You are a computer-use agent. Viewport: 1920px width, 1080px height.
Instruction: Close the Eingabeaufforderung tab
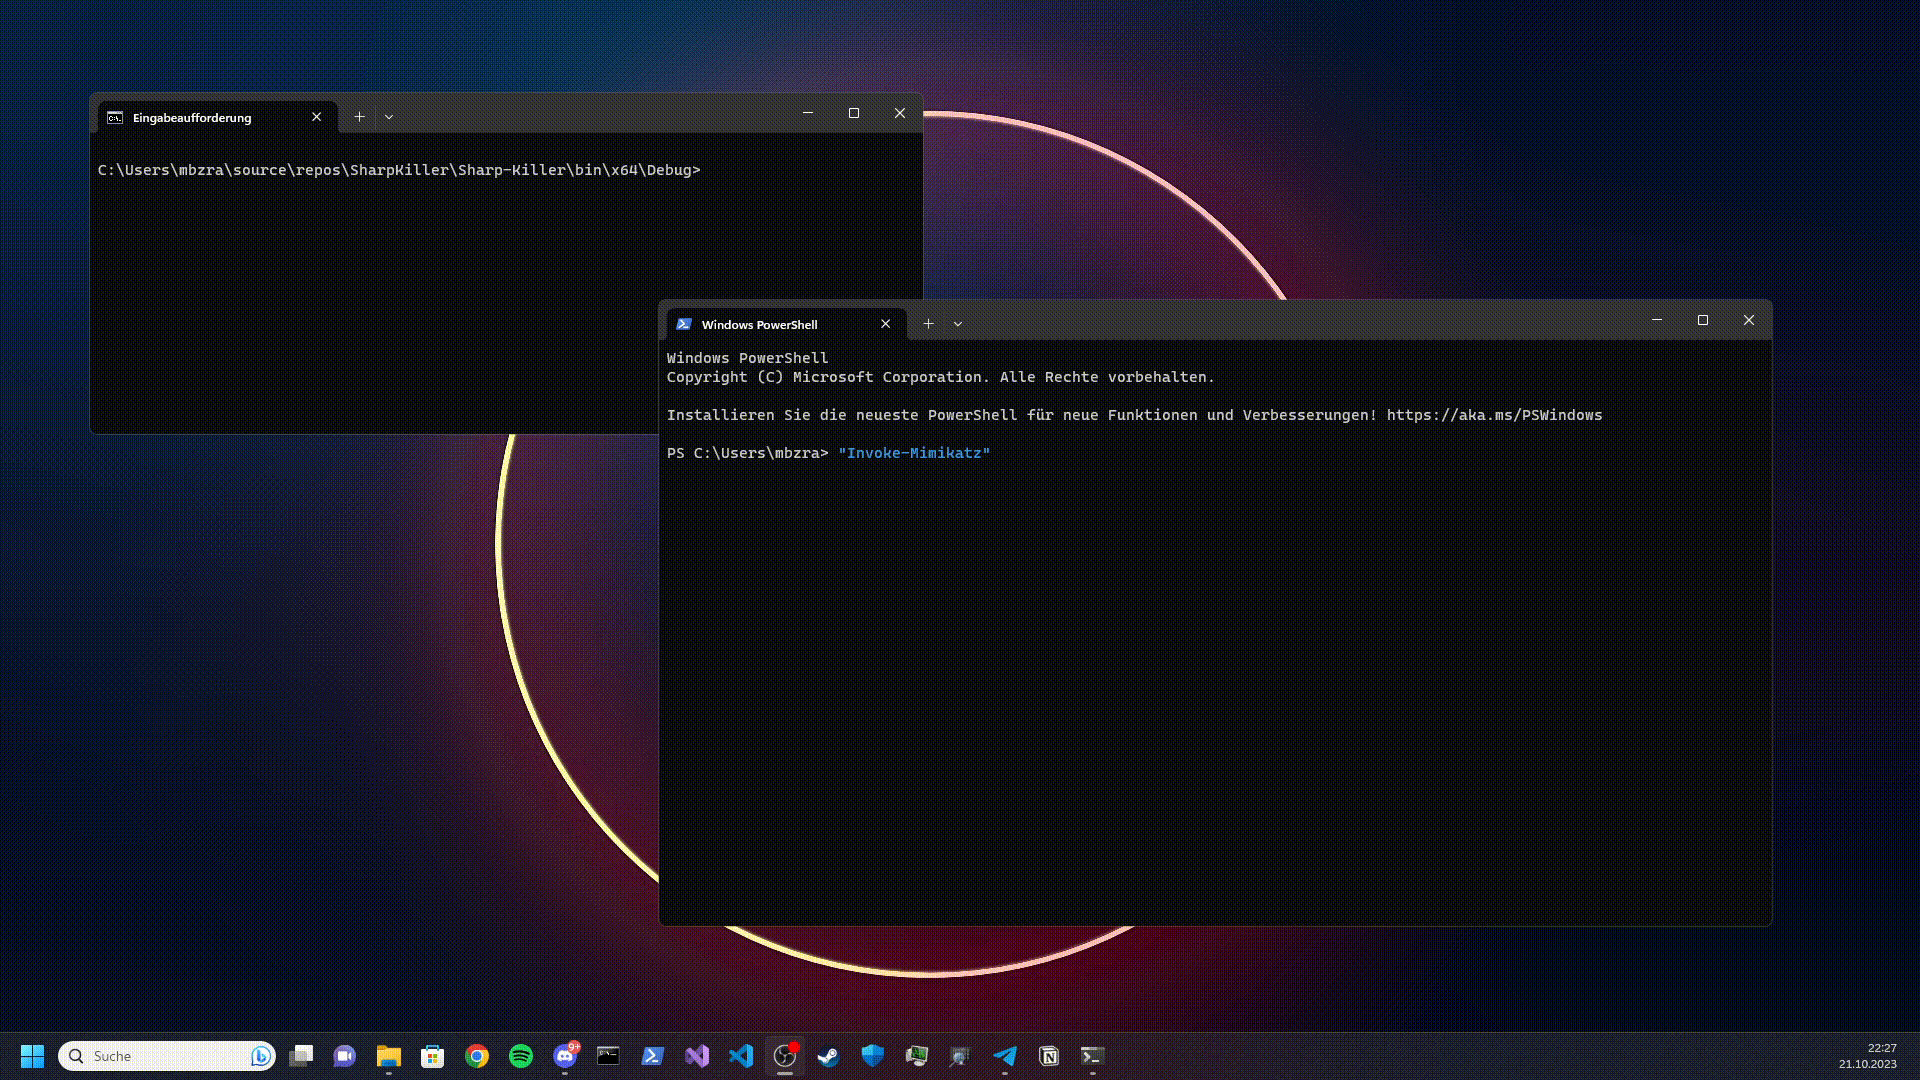(316, 117)
